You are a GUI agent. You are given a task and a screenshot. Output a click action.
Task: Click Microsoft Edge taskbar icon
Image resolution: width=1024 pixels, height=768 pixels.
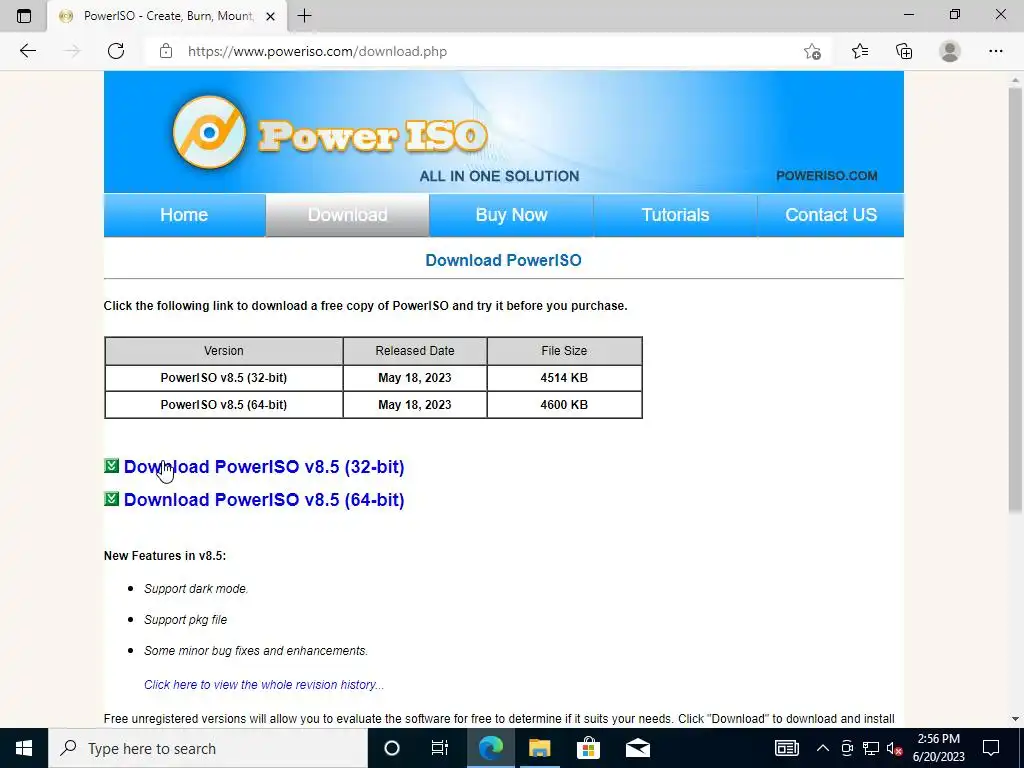tap(490, 748)
